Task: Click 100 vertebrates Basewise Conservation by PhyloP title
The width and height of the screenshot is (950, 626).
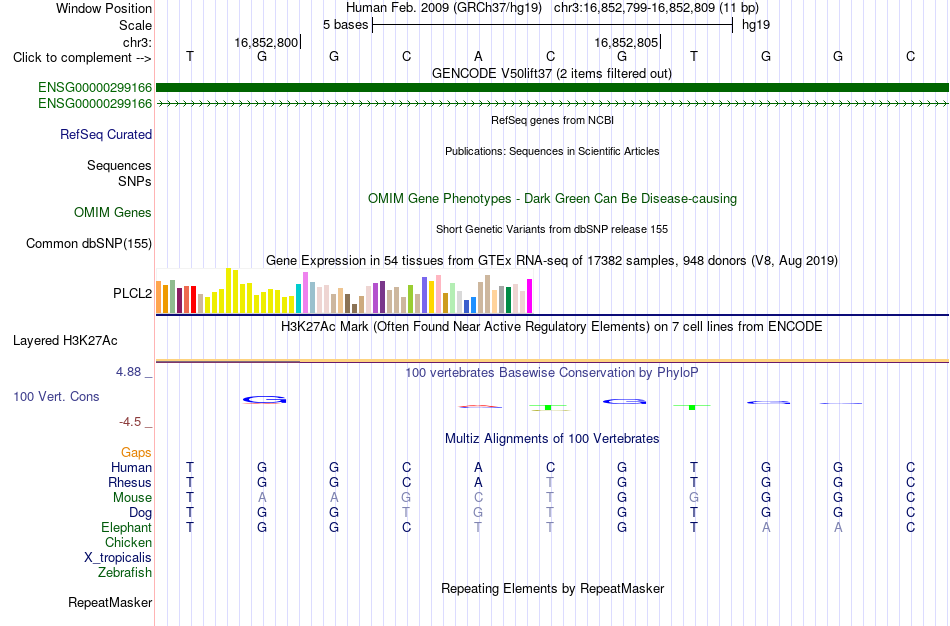Action: tap(552, 373)
